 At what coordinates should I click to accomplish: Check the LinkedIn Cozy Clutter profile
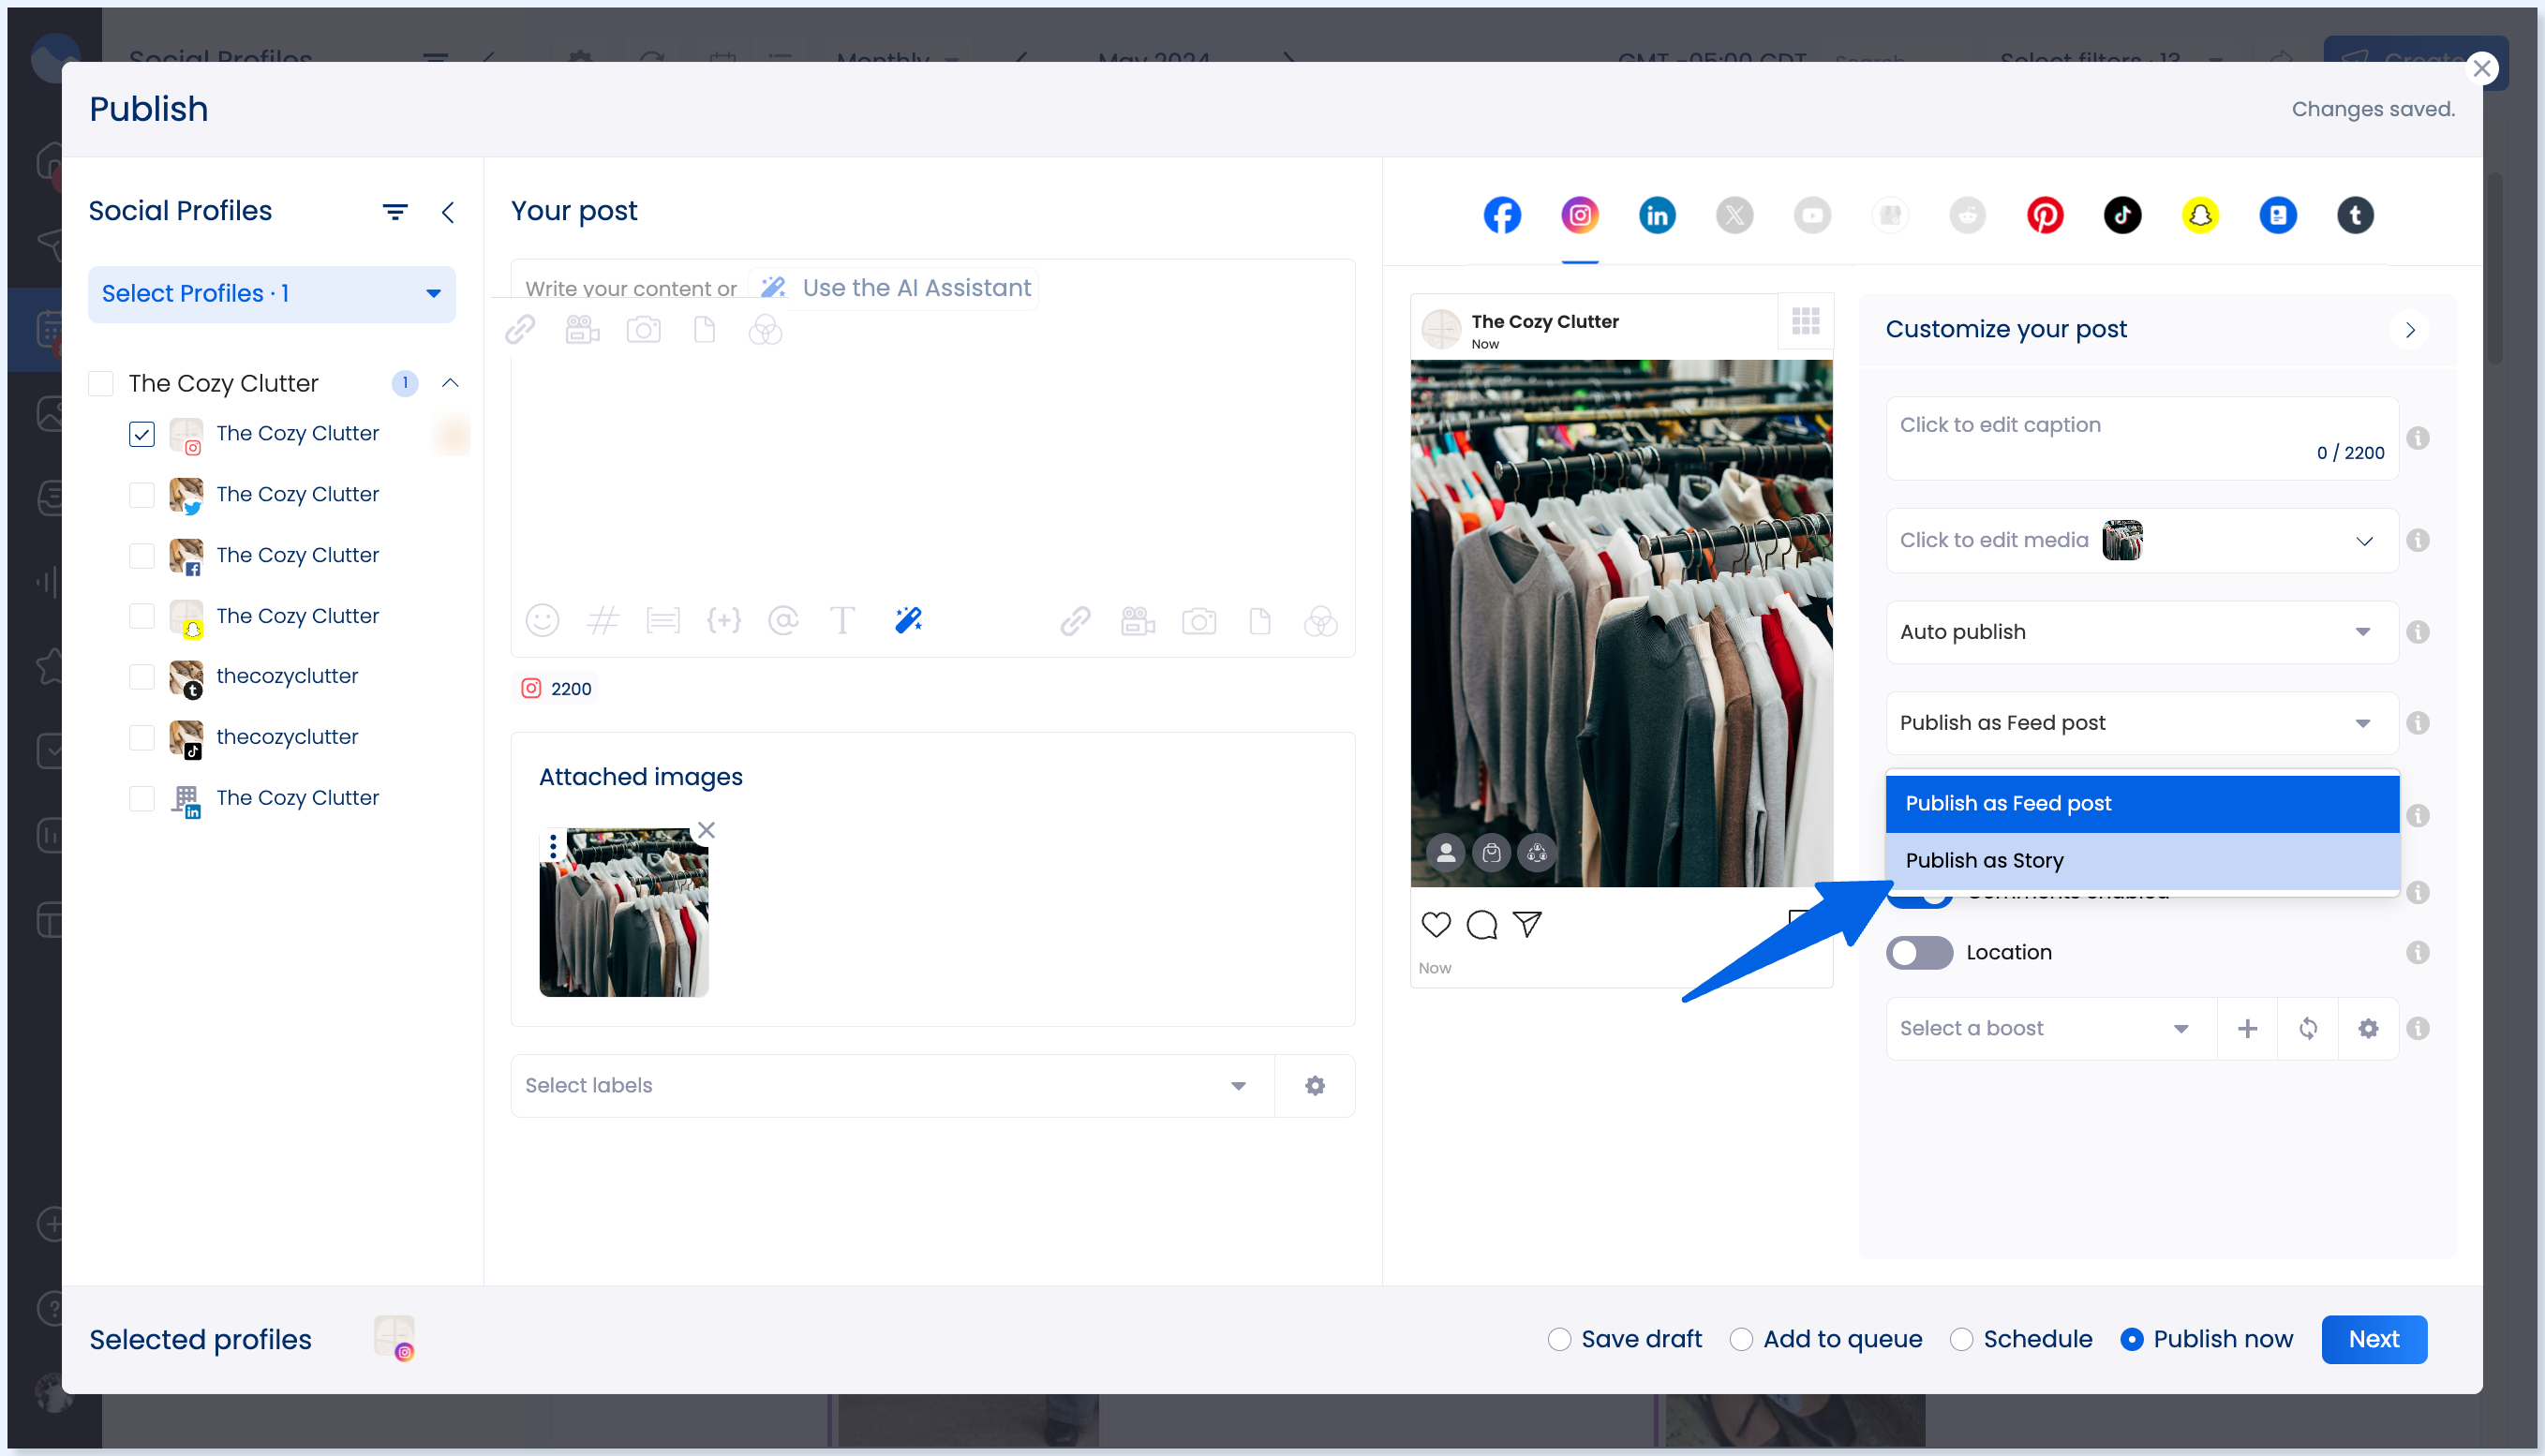click(x=142, y=799)
